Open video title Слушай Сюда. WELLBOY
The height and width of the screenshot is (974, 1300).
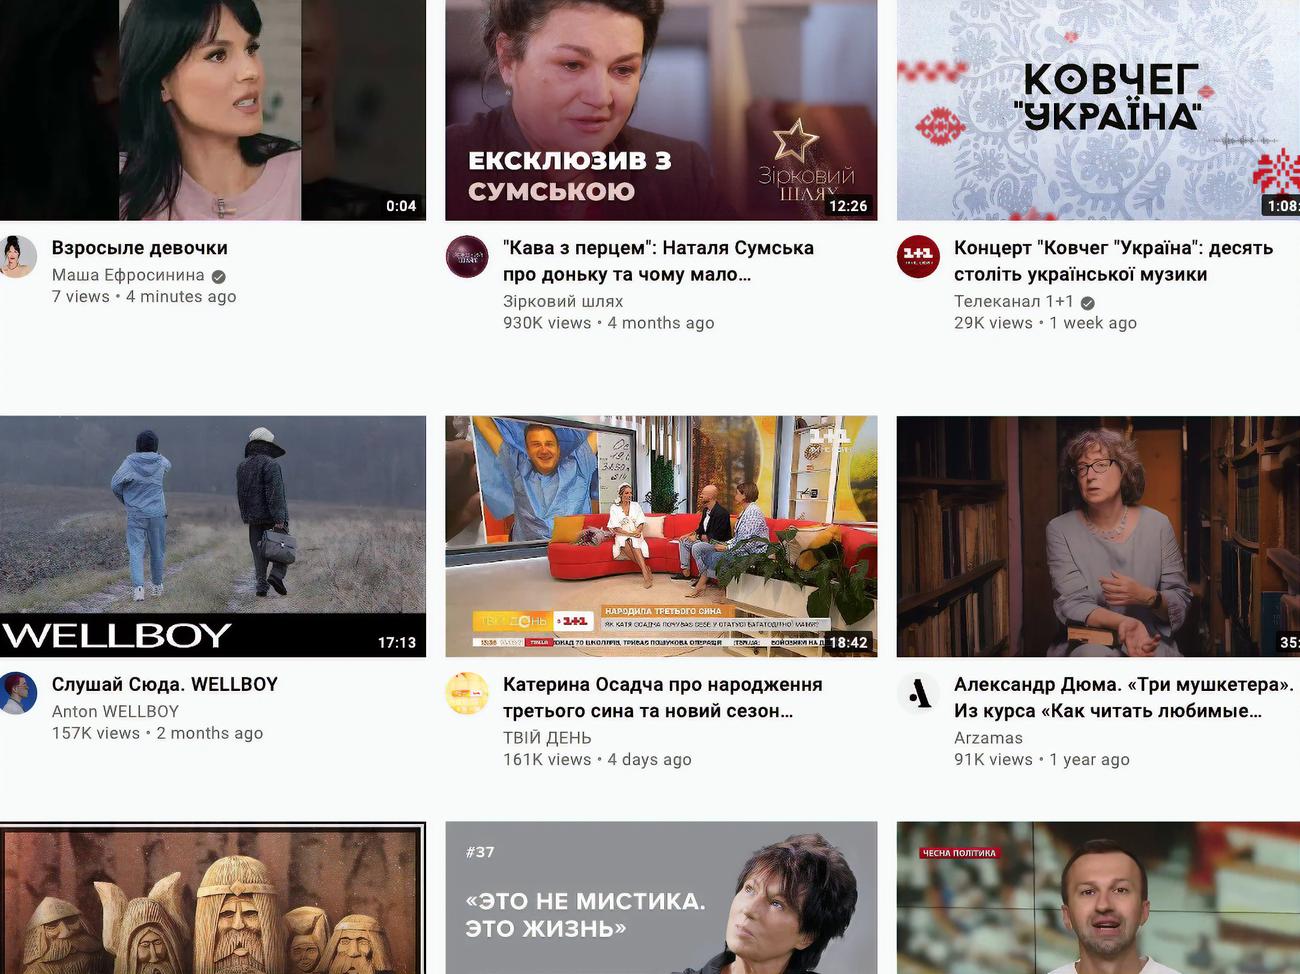click(x=165, y=685)
